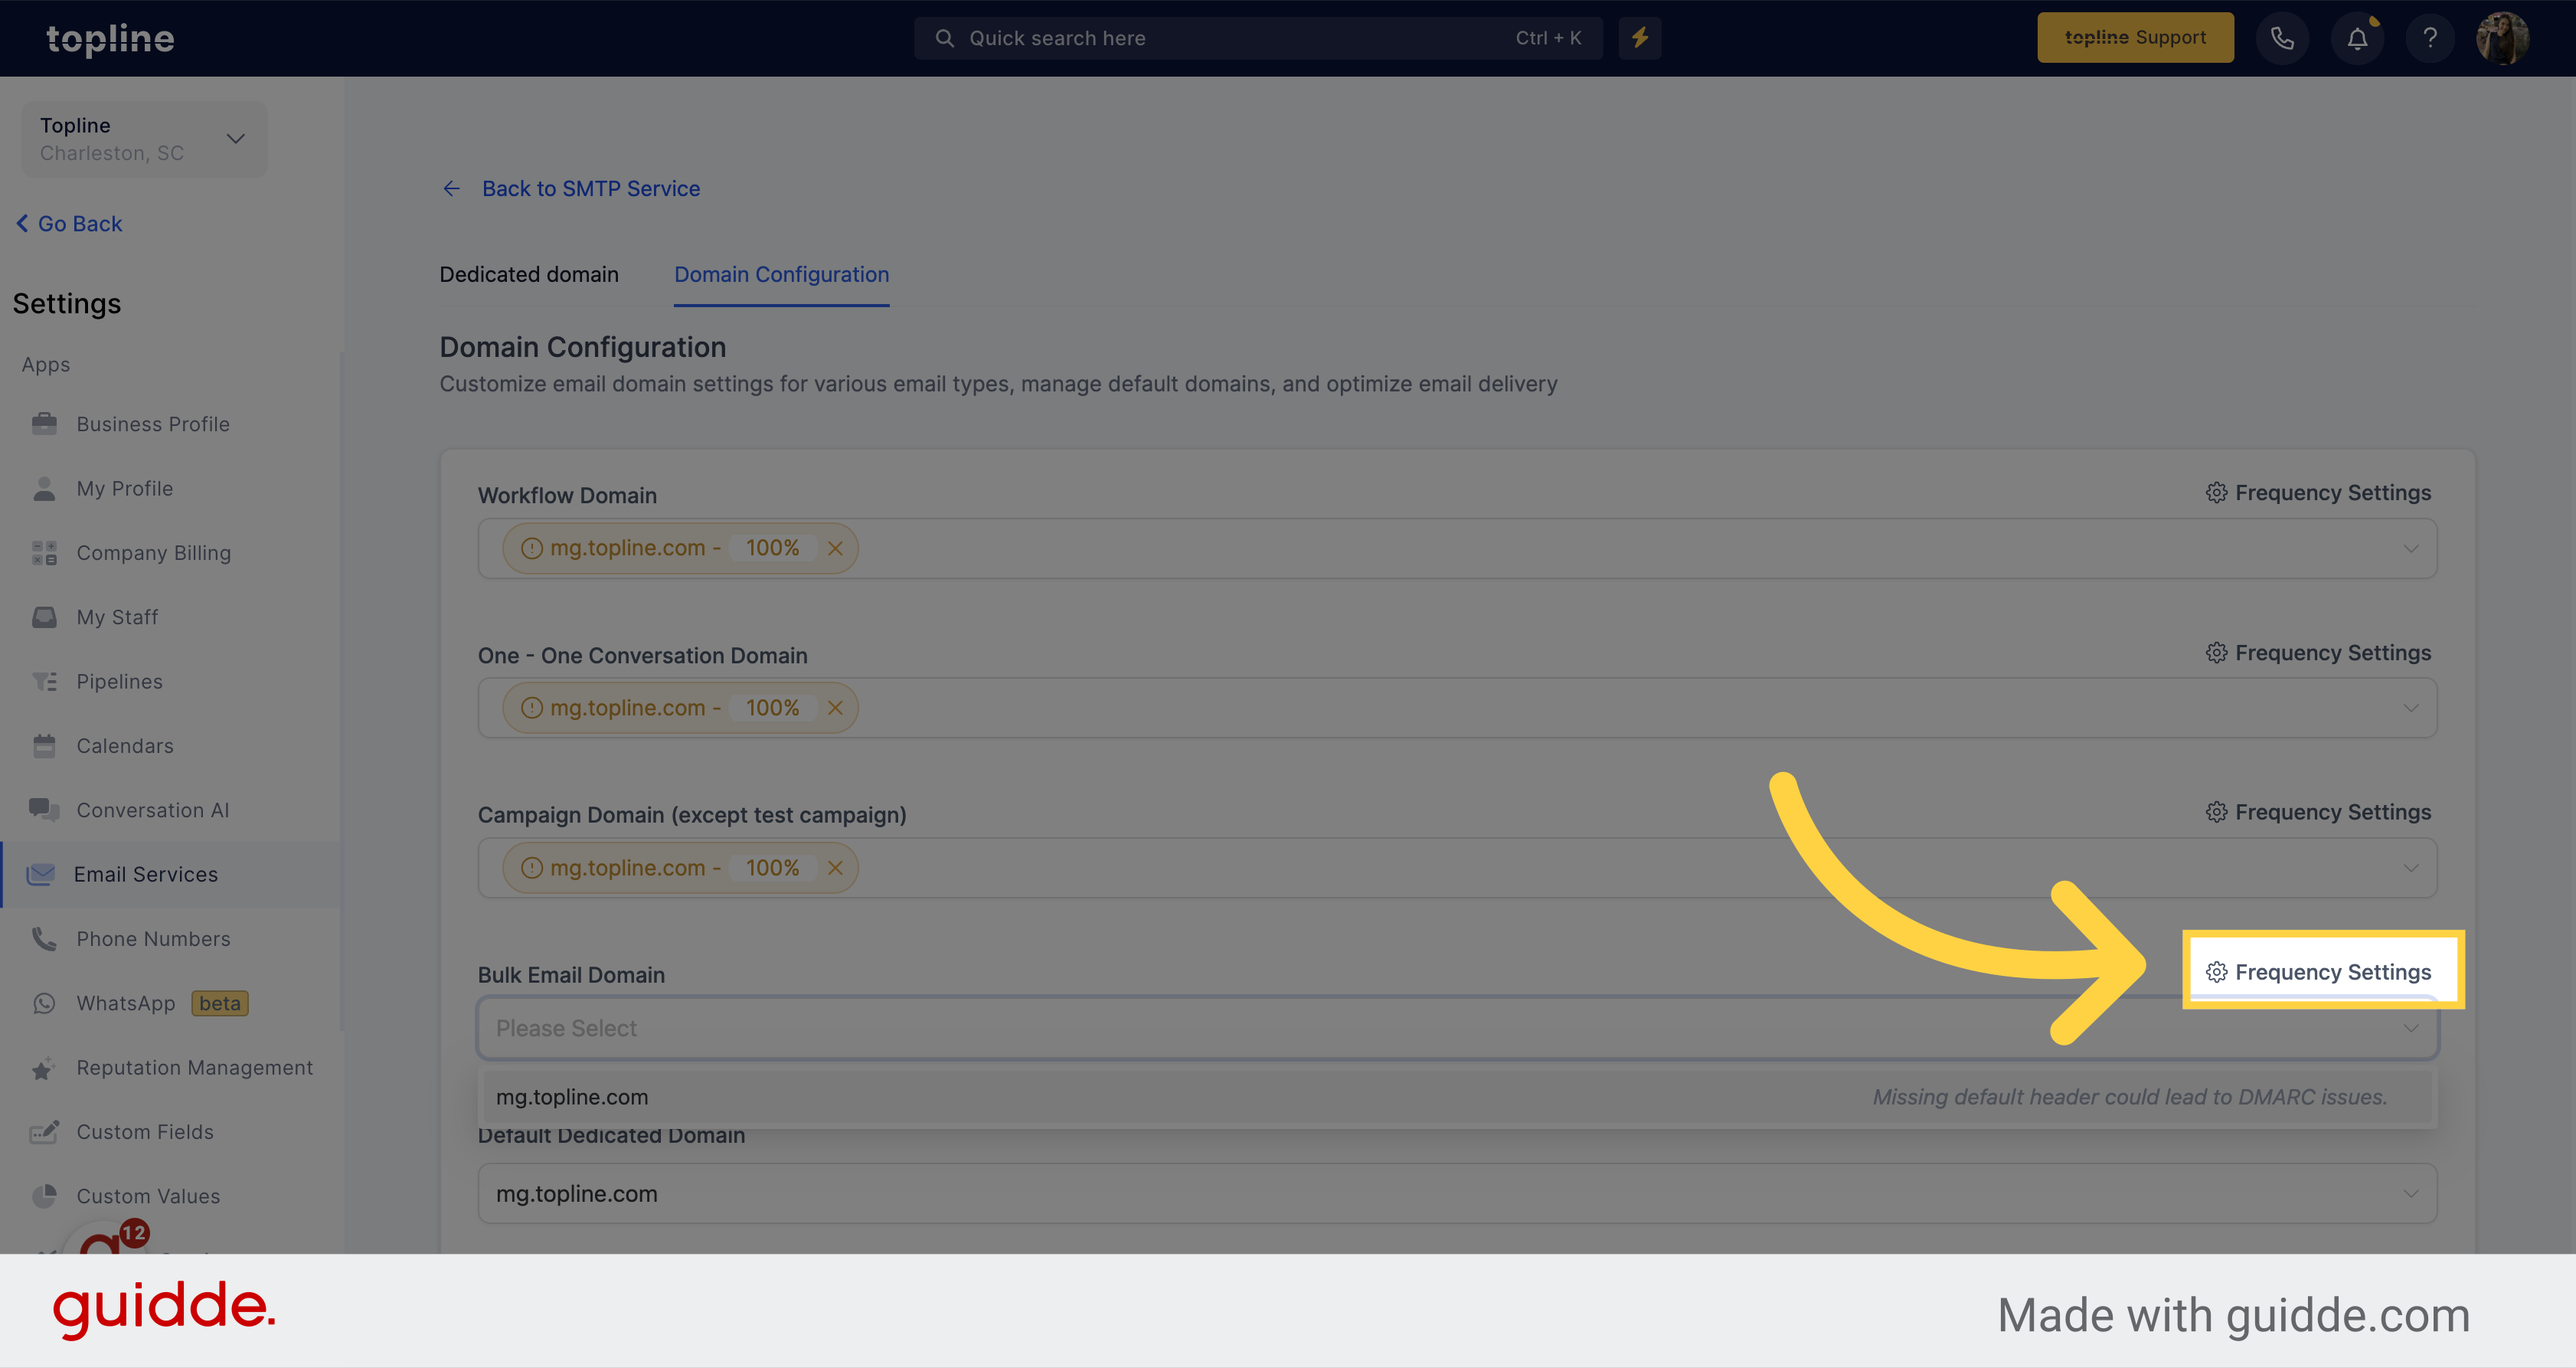Image resolution: width=2576 pixels, height=1368 pixels.
Task: Navigate using Go Back link
Action: pyautogui.click(x=70, y=223)
